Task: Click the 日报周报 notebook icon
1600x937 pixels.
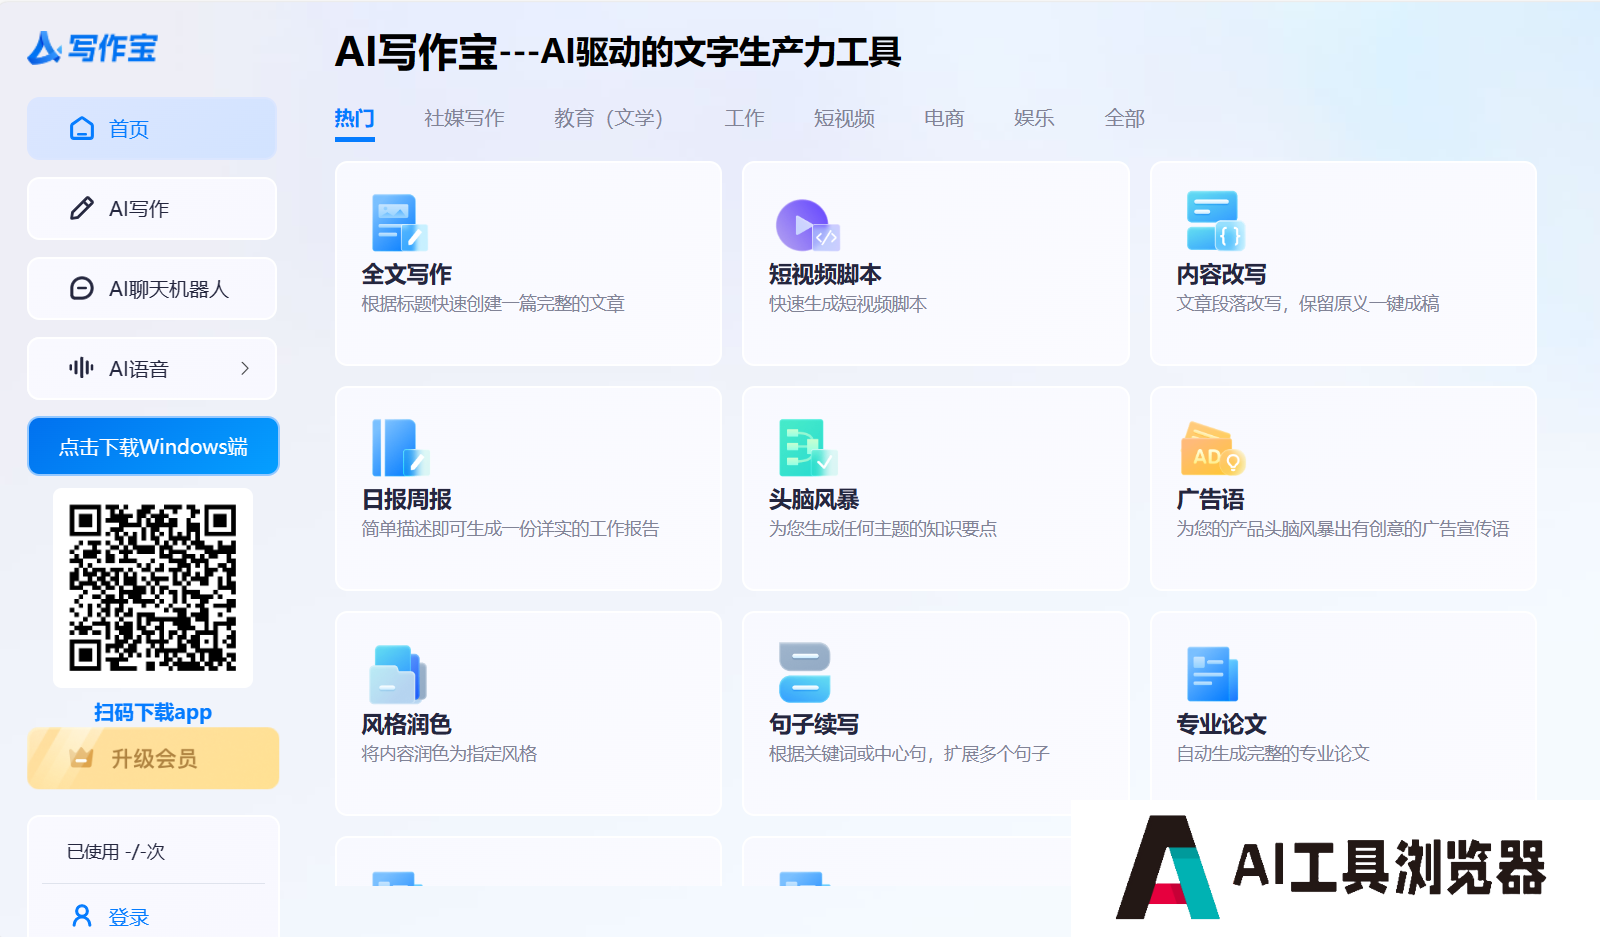Action: tap(400, 448)
